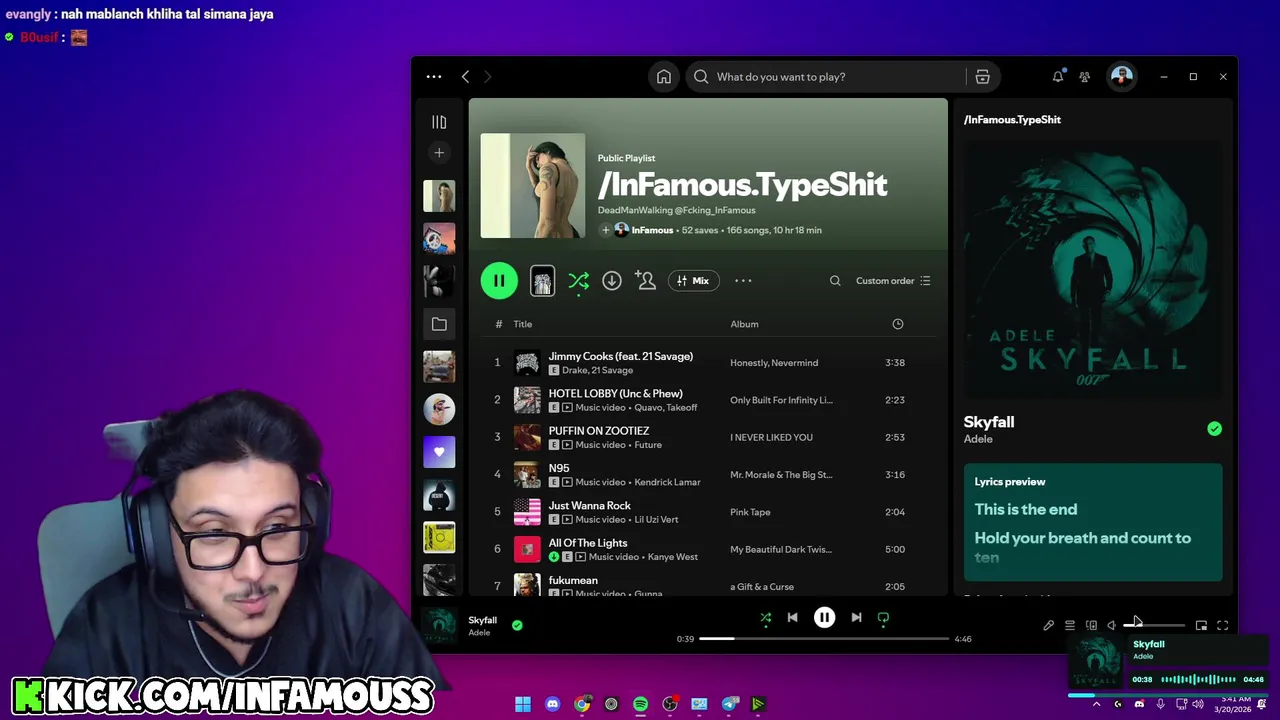Open Connect to a device icon
Image resolution: width=1280 pixels, height=720 pixels.
point(1091,626)
